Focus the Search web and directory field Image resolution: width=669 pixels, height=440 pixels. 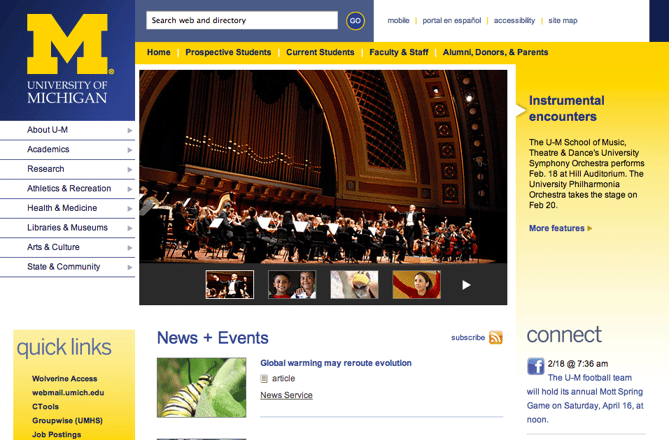coord(241,20)
